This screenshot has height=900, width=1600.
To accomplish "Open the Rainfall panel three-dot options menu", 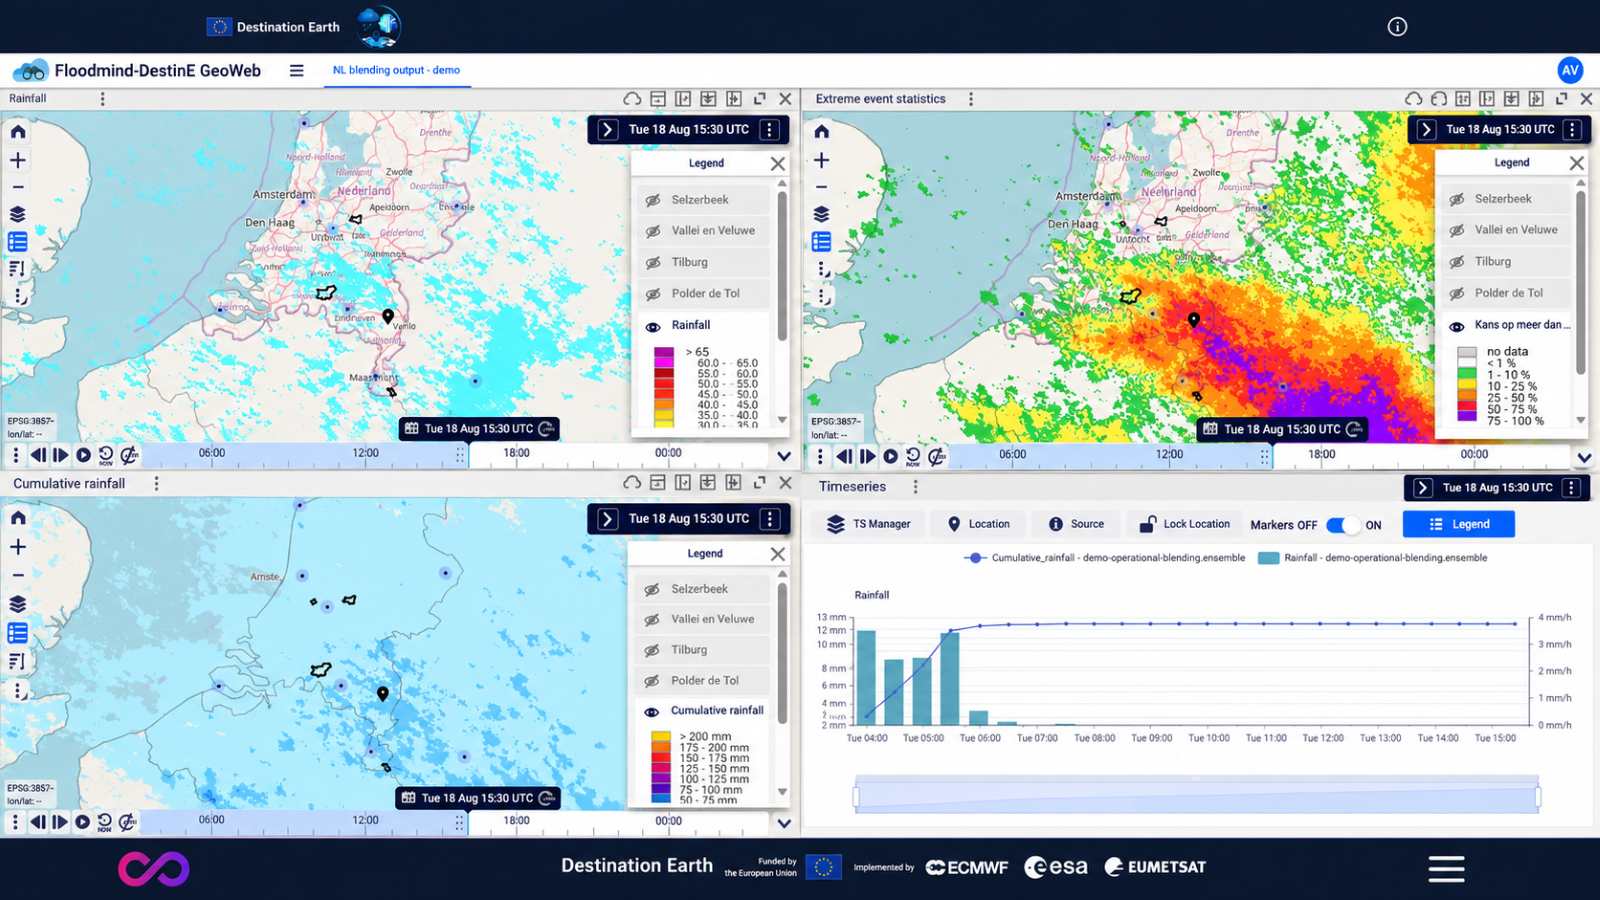I will coord(102,99).
